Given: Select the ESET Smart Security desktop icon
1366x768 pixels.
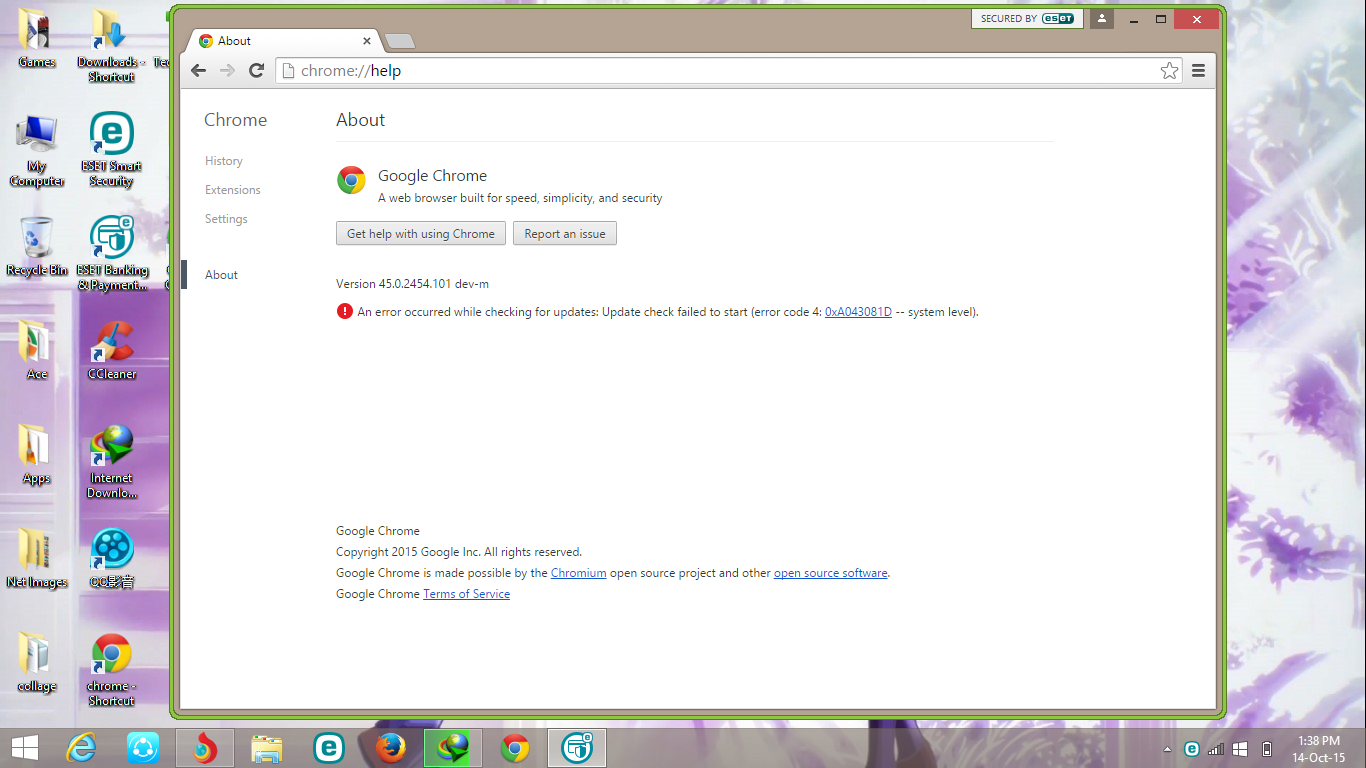Looking at the screenshot, I should (x=111, y=151).
